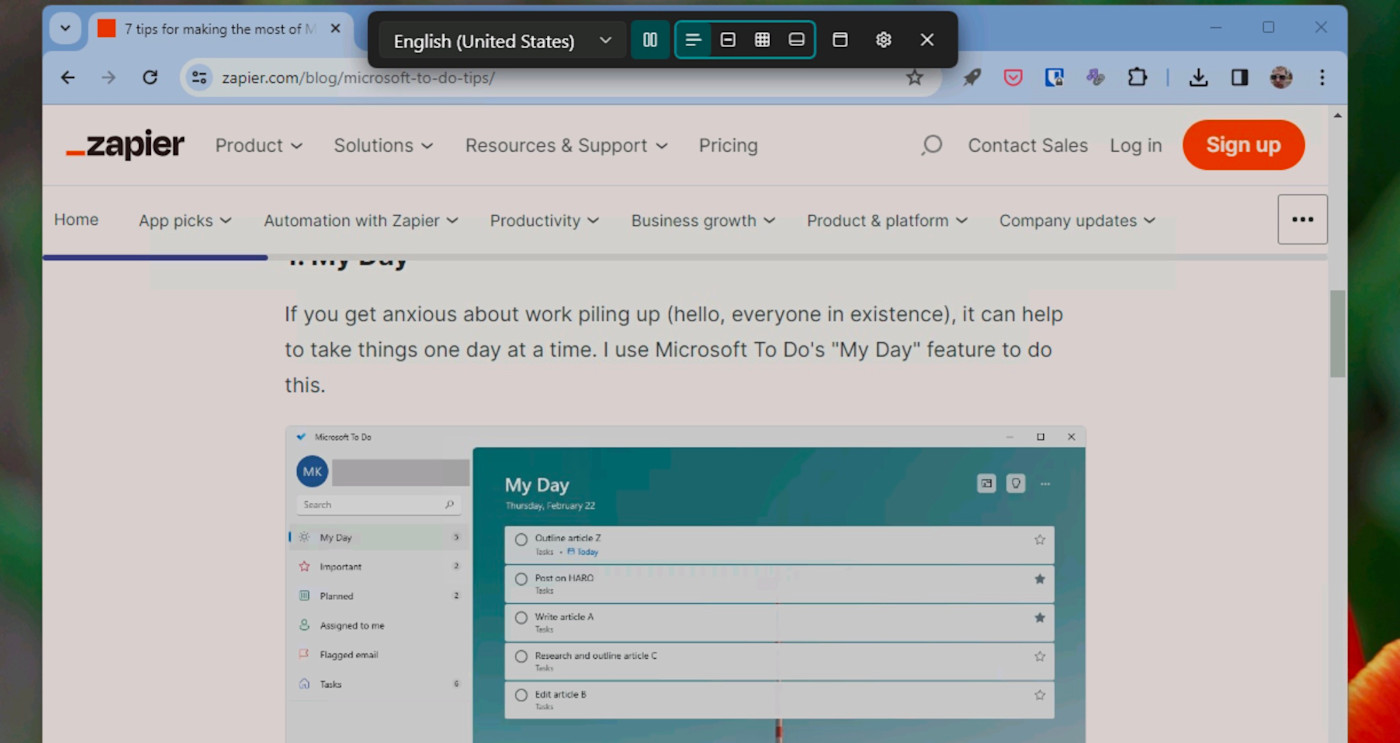Go forward in browser history
Viewport: 1400px width, 743px height.
pyautogui.click(x=109, y=77)
